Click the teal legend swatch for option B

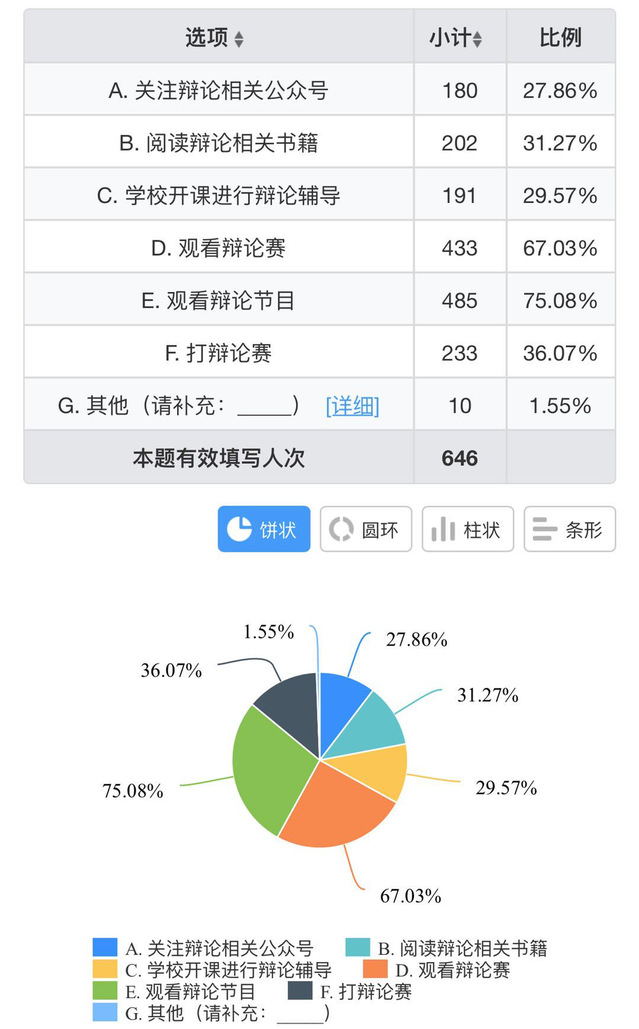pos(359,947)
